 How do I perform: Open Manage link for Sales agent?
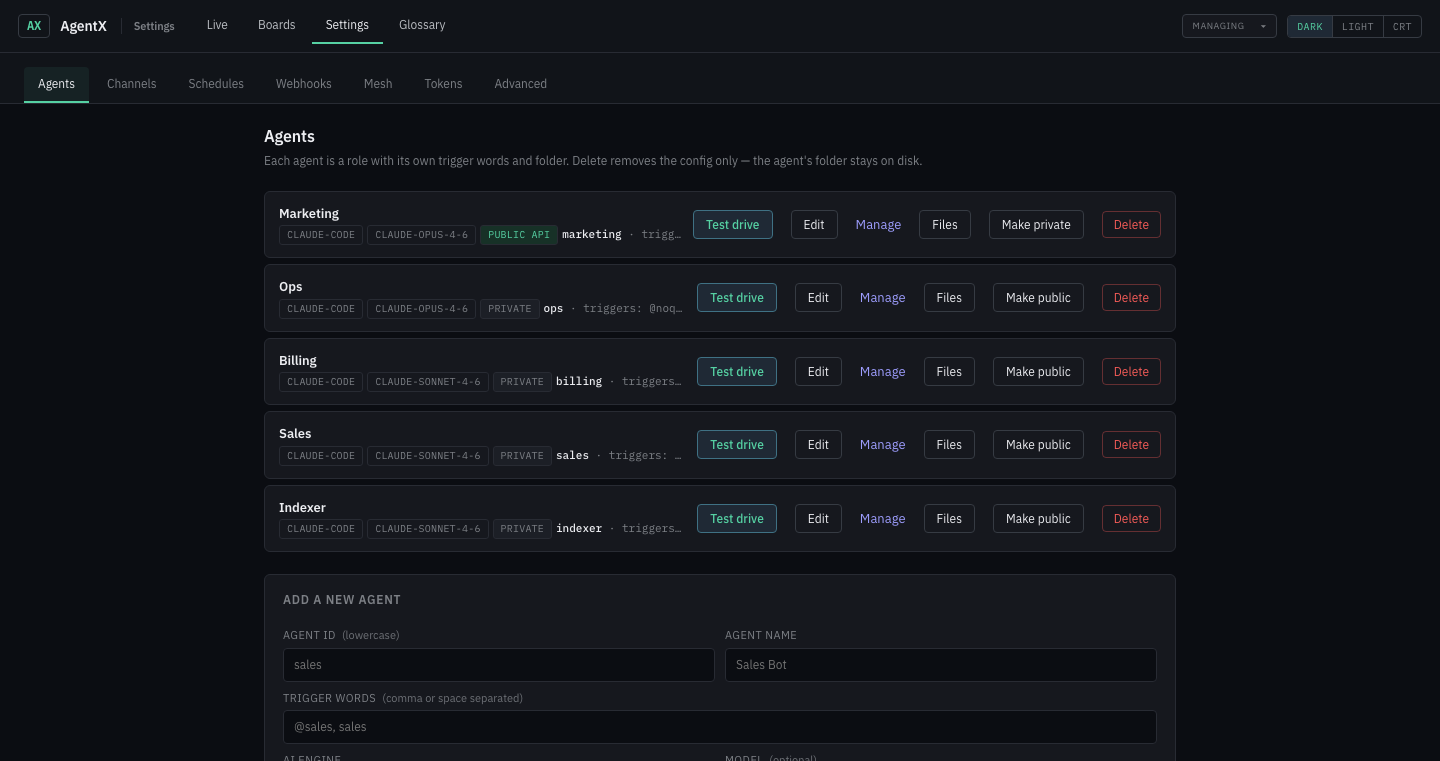(882, 445)
